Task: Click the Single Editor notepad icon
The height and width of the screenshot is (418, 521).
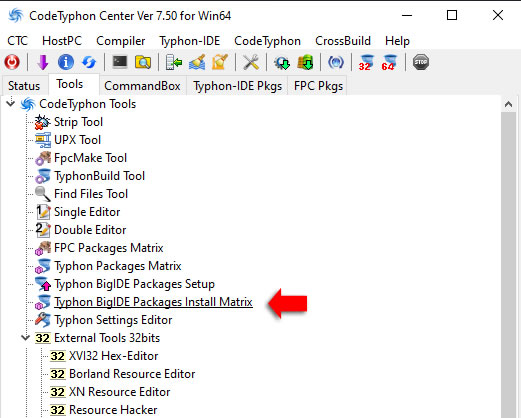Action: tap(43, 212)
